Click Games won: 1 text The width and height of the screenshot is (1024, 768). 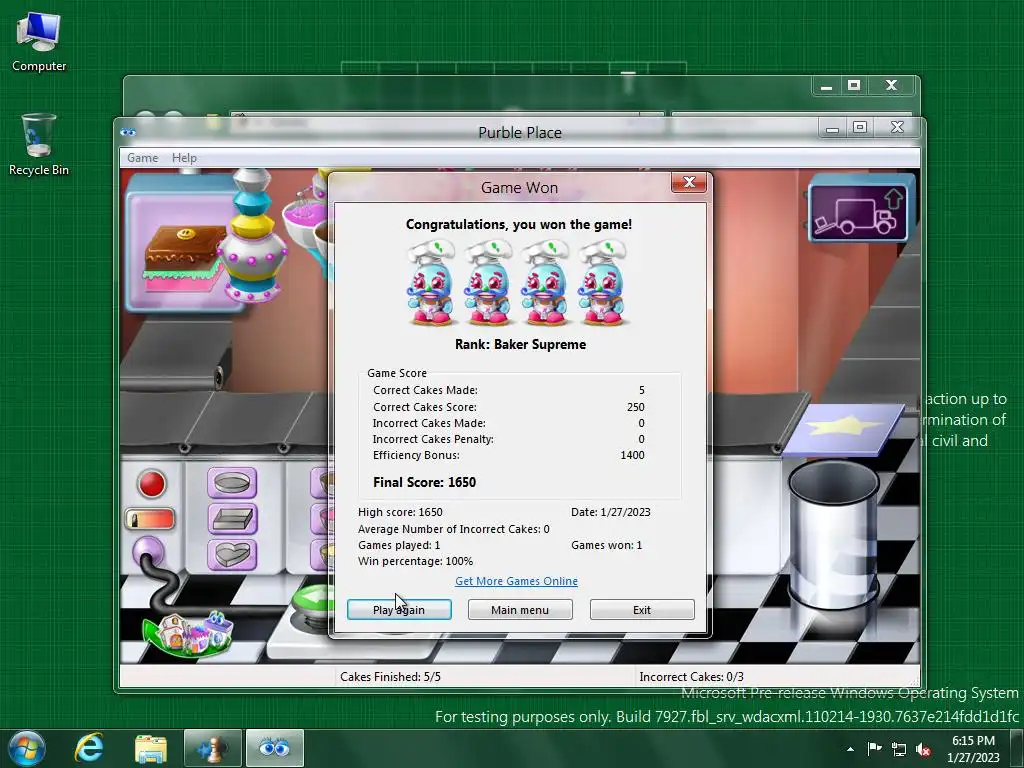point(607,545)
